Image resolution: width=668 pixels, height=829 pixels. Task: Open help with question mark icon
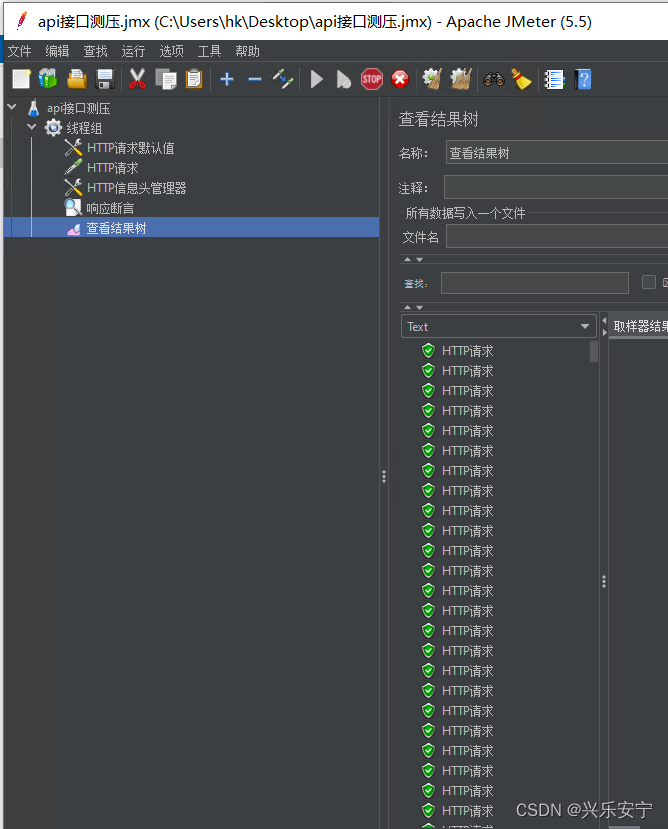click(583, 79)
